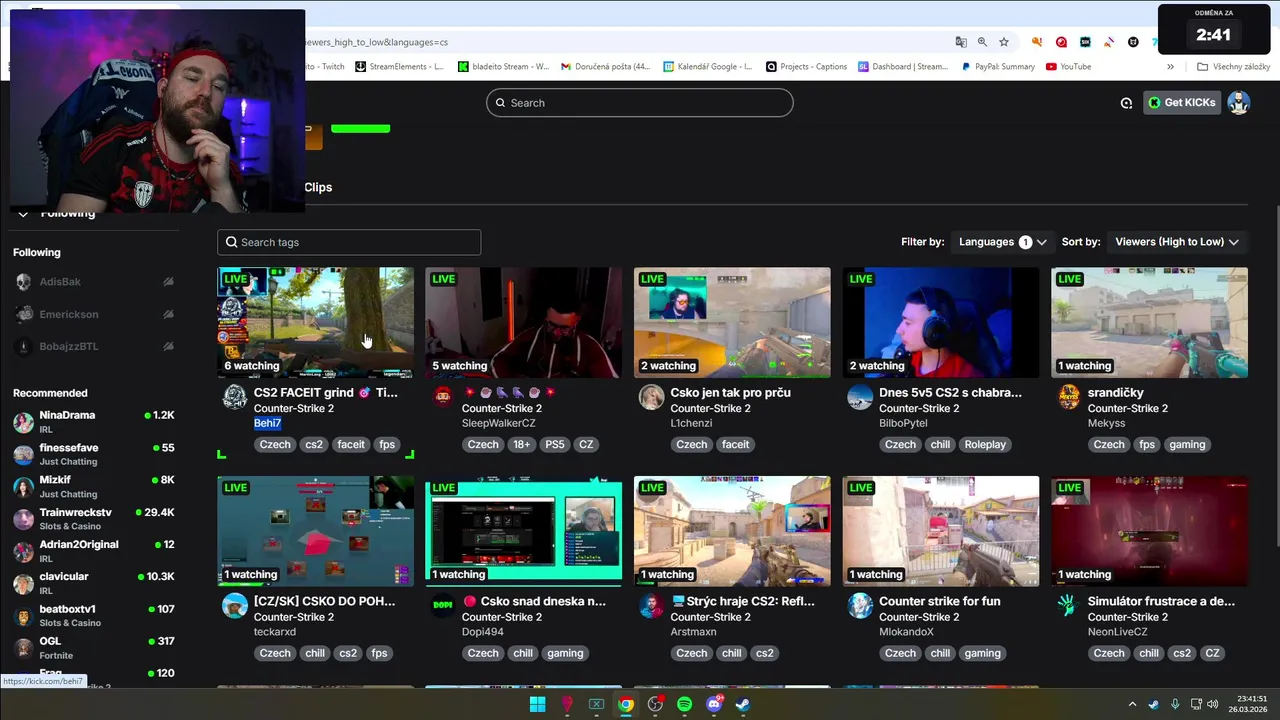The image size is (1280, 720).
Task: Open the Projects - Captions bookmark
Action: coord(806,67)
